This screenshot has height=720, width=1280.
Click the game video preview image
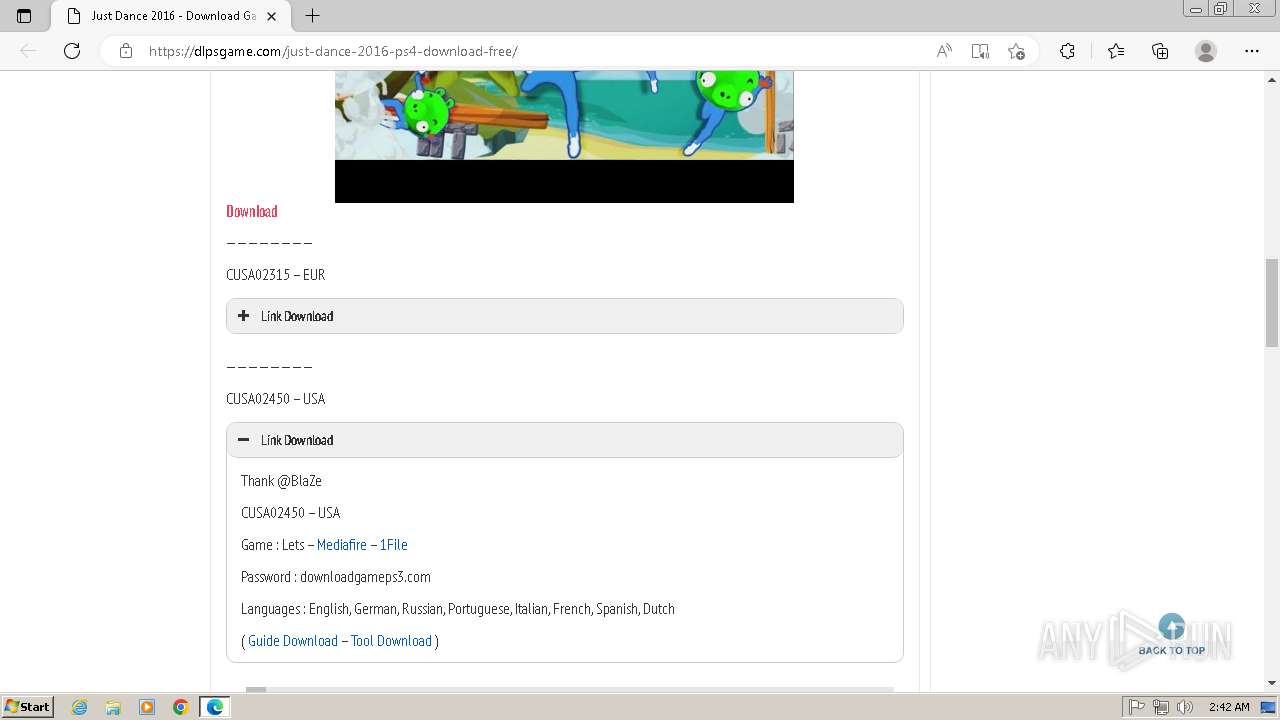(x=564, y=136)
